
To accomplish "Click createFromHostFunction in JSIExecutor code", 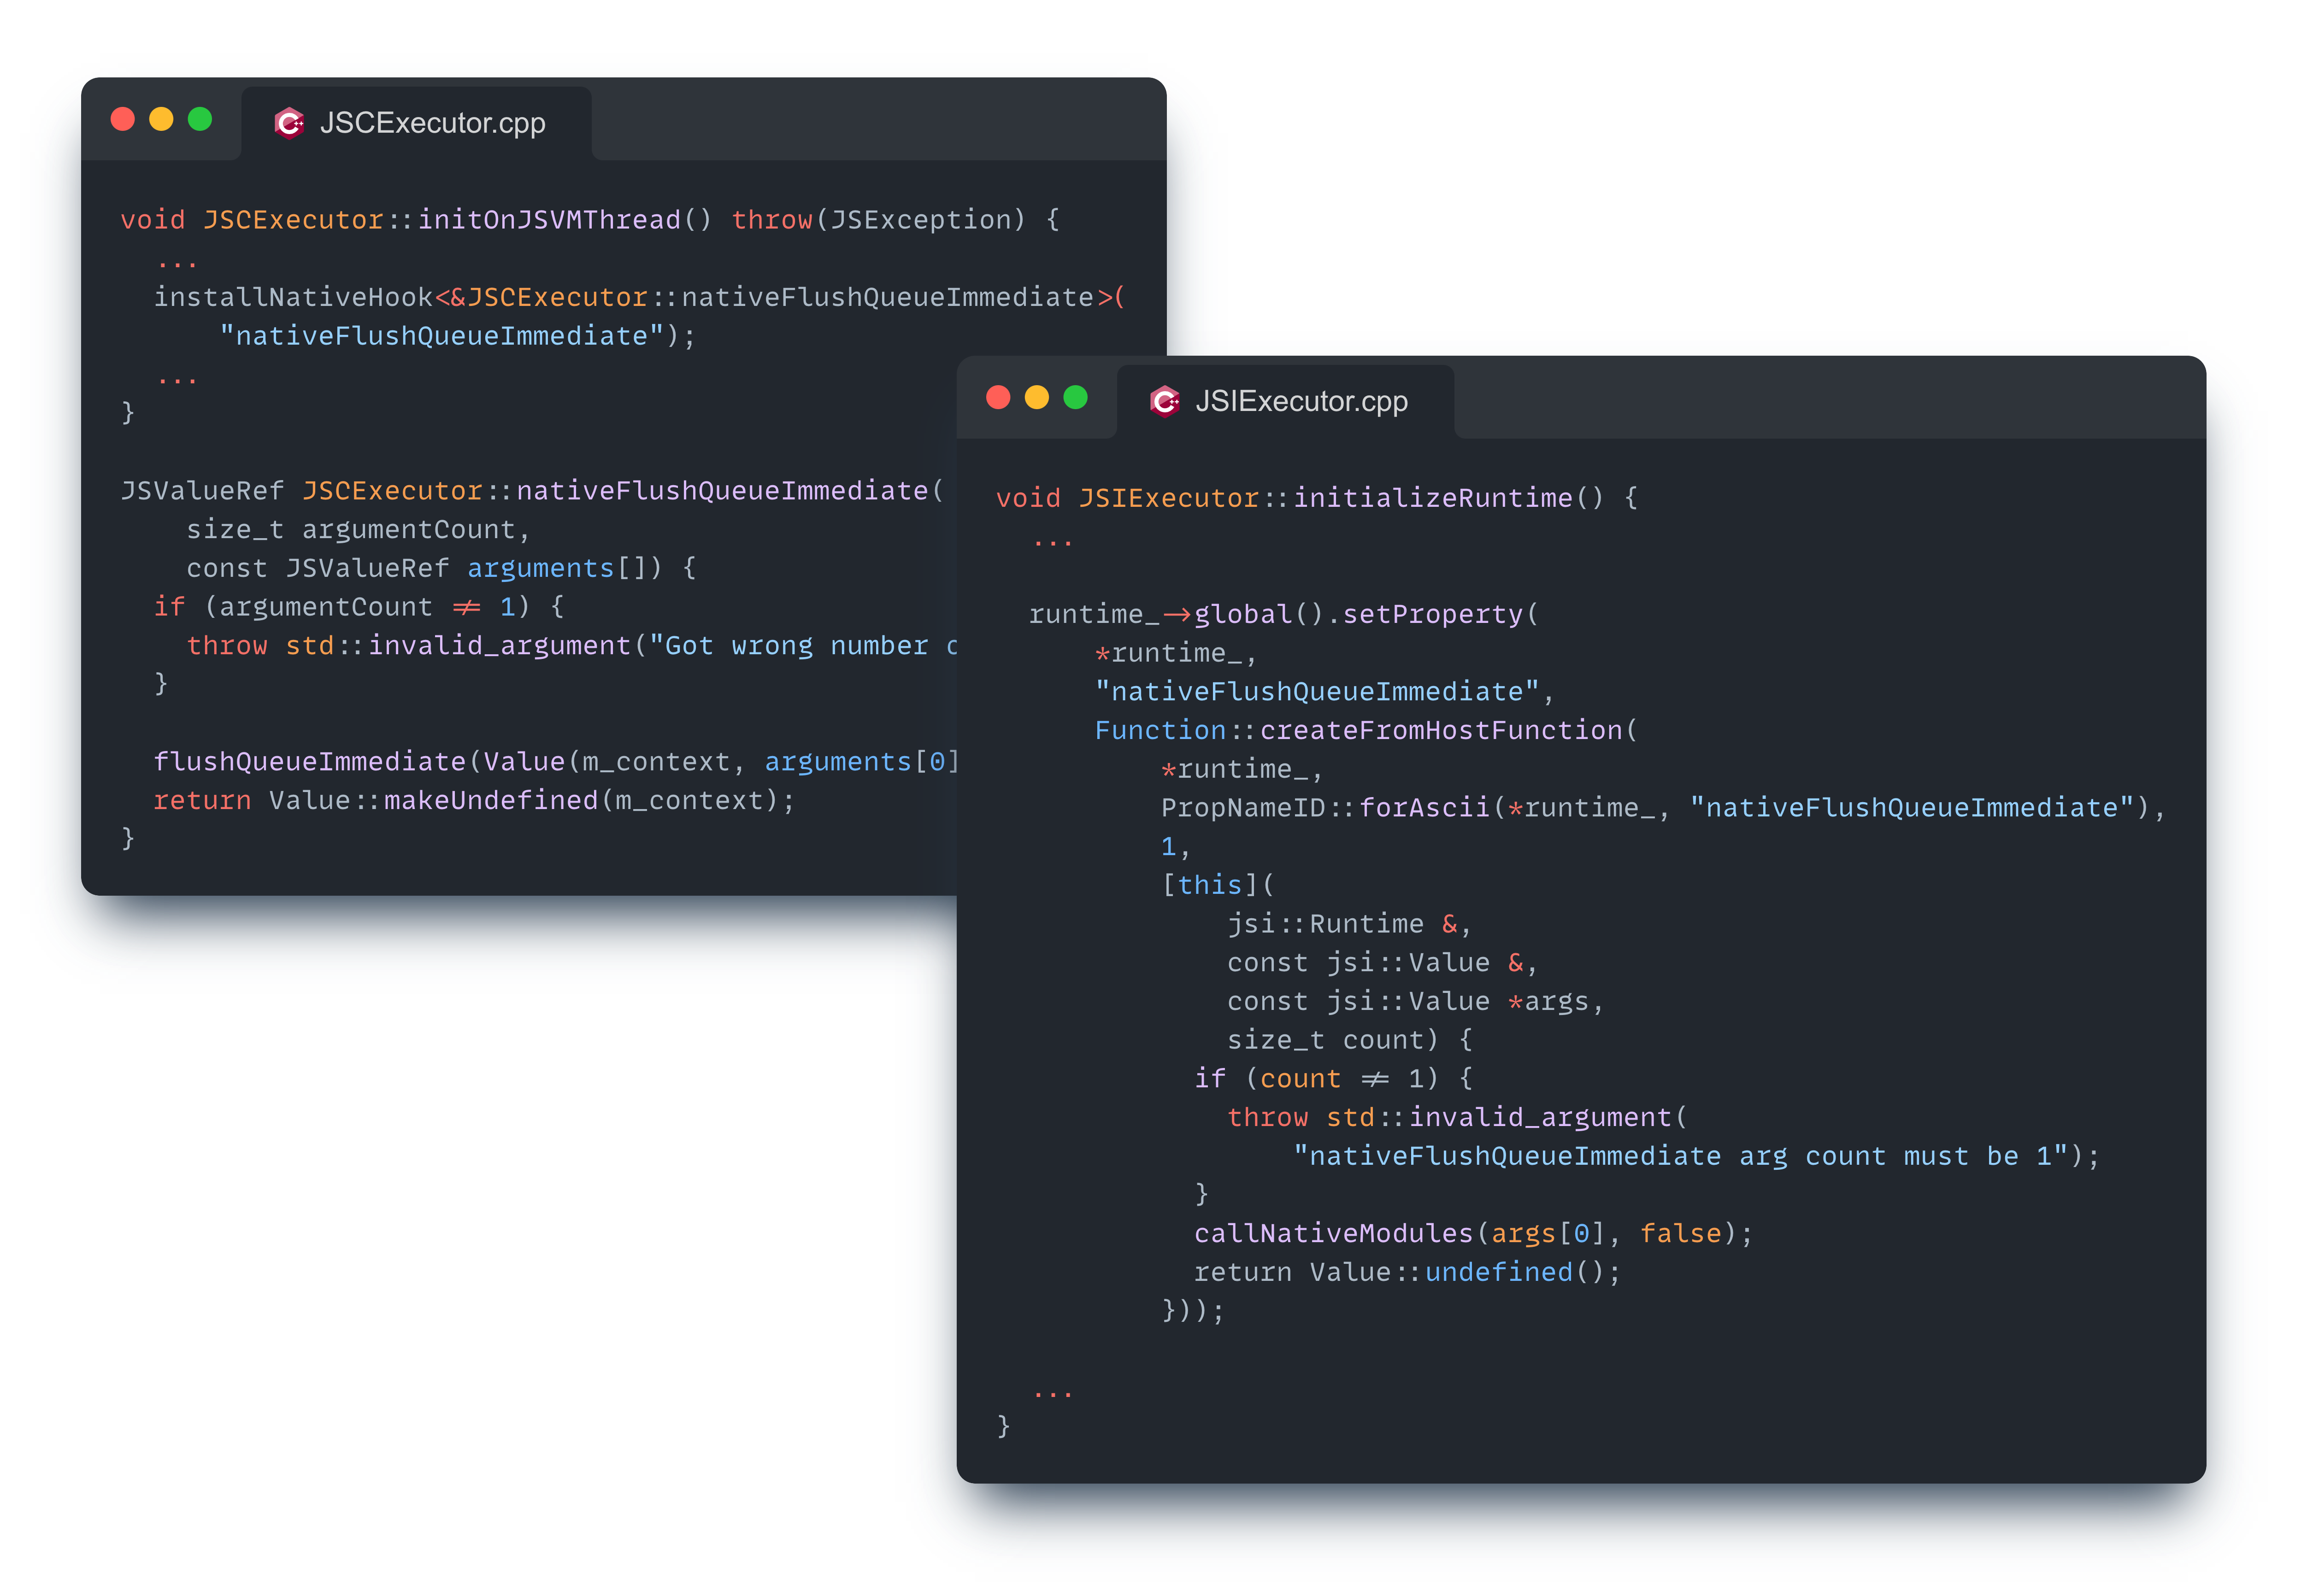I will point(1440,730).
